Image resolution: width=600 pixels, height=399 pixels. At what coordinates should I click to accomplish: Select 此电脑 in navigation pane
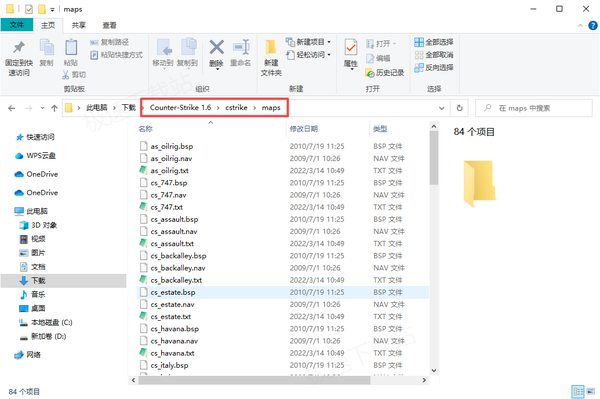click(31, 211)
